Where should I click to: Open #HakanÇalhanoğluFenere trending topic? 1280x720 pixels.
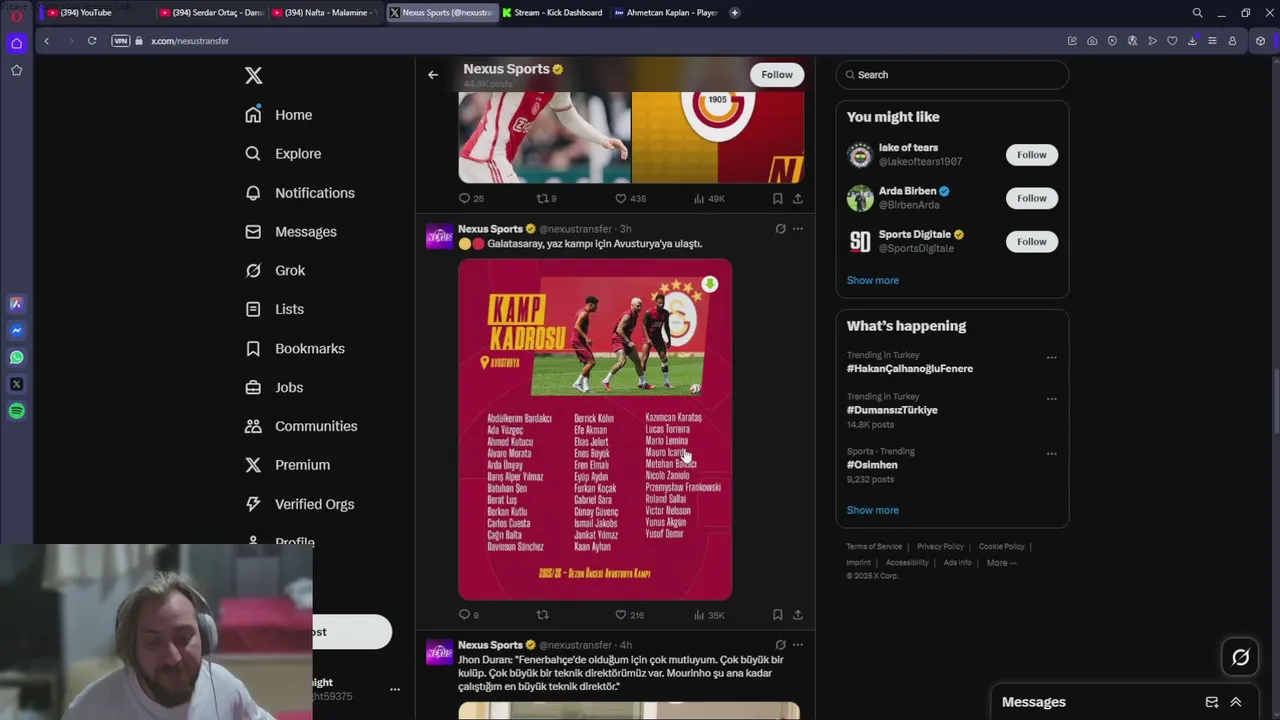click(910, 369)
